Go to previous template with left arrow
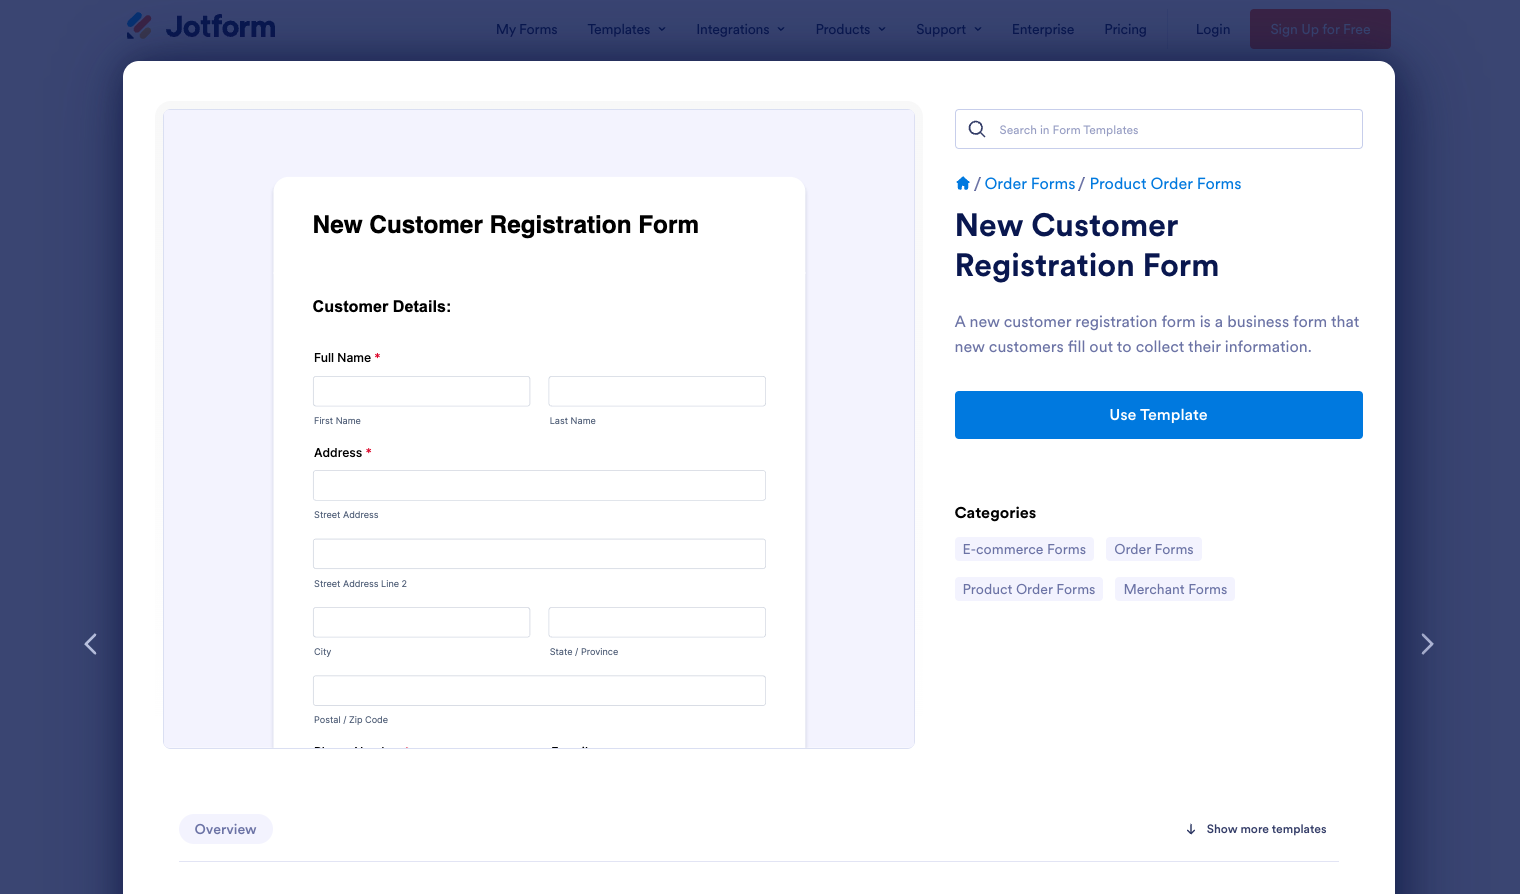 point(91,644)
